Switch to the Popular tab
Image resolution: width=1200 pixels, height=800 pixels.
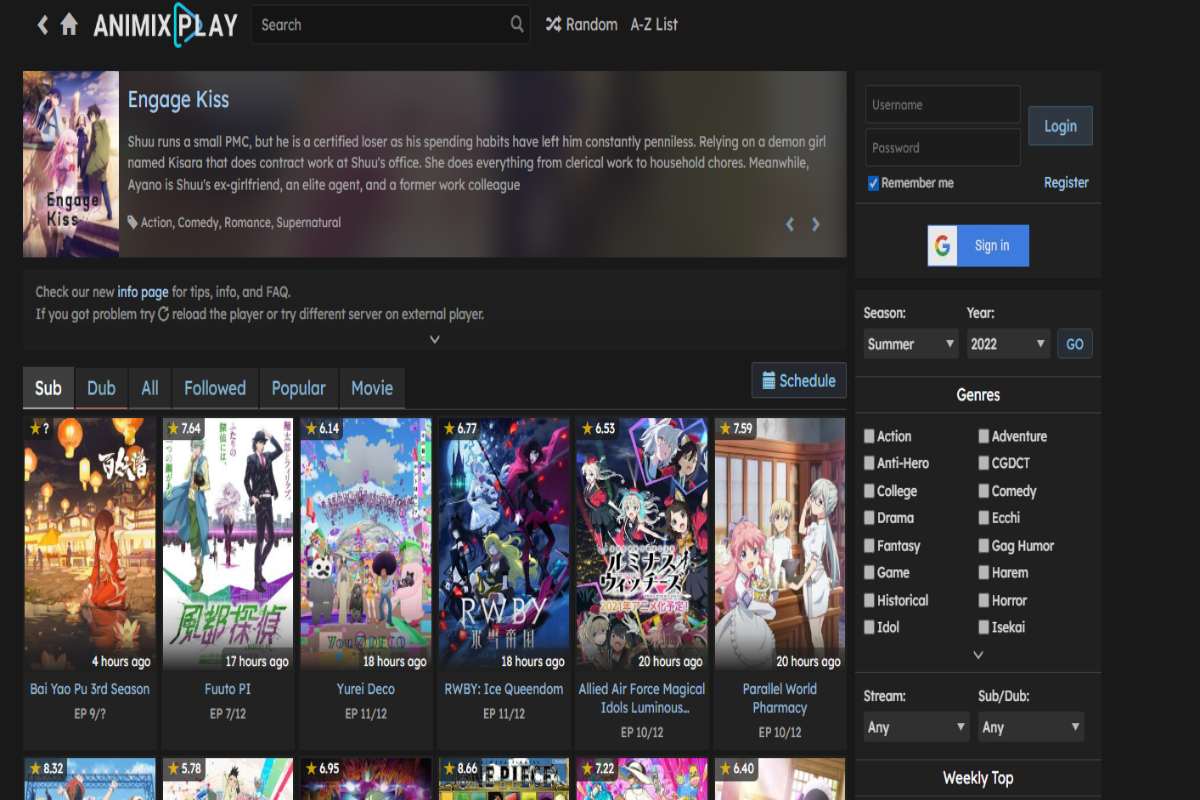[x=299, y=388]
